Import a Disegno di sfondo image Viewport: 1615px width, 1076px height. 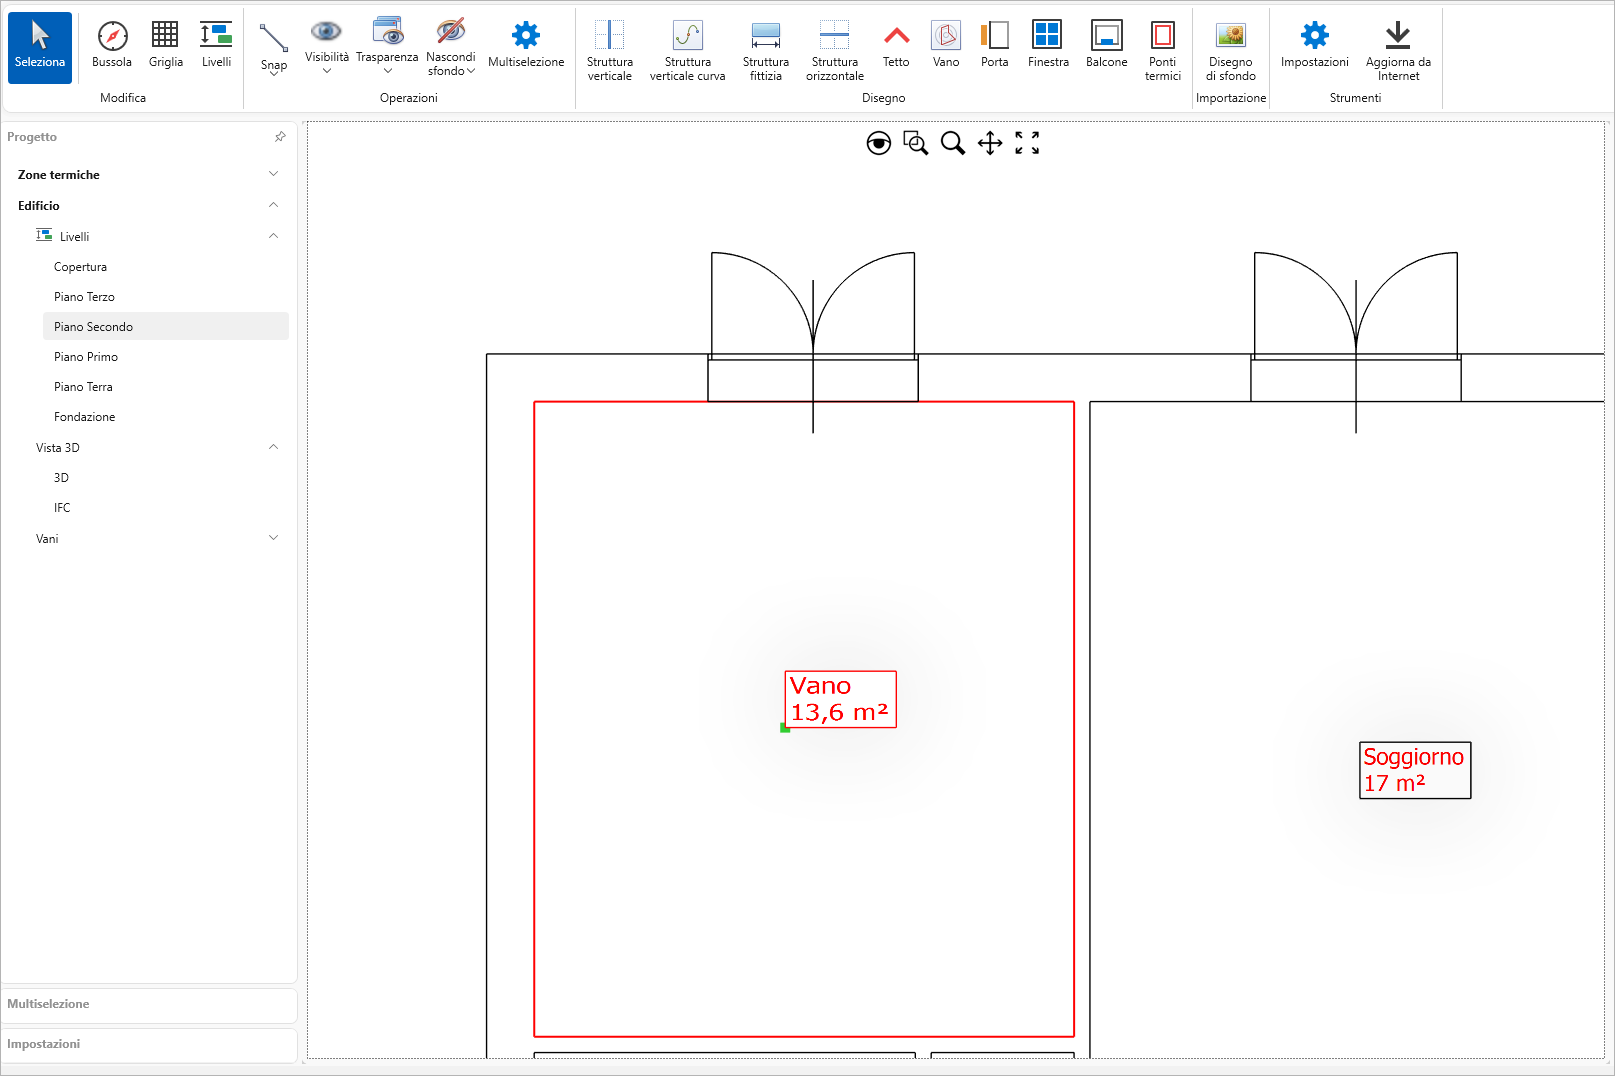coord(1230,49)
